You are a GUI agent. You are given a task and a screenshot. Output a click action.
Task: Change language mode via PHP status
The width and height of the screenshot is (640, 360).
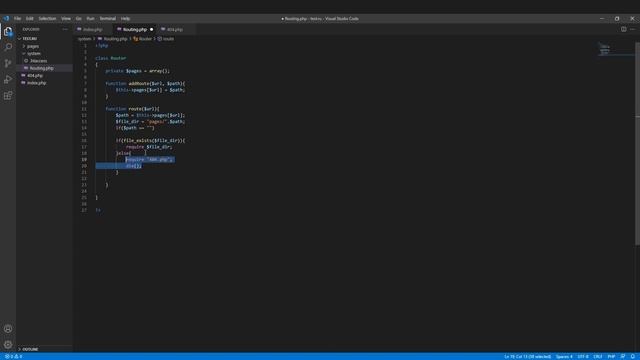tap(611, 356)
